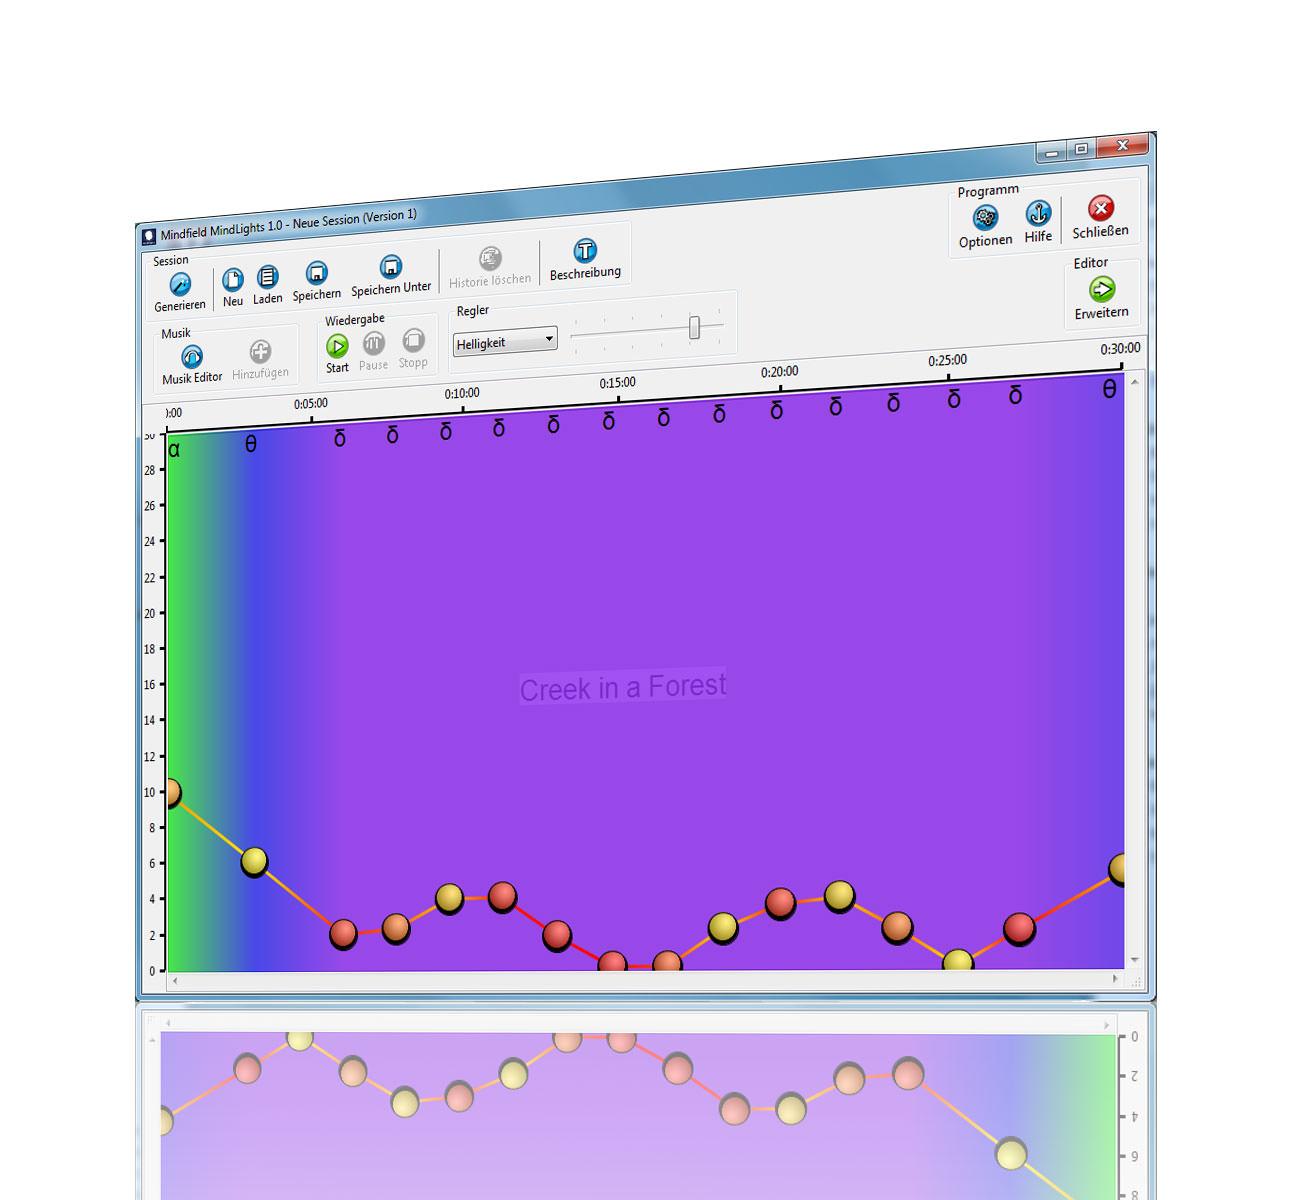Click the vertical scrollbar down arrow
Image resolution: width=1300 pixels, height=1200 pixels.
(1135, 960)
